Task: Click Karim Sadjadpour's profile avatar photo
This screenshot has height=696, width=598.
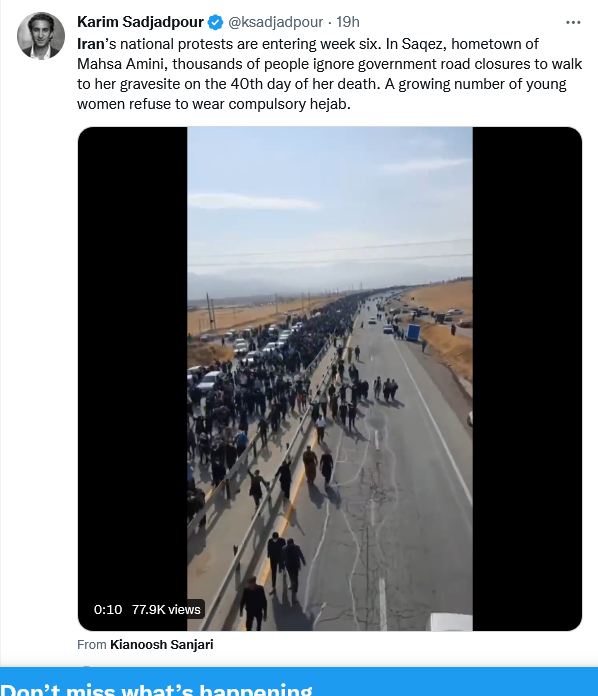Action: (41, 36)
